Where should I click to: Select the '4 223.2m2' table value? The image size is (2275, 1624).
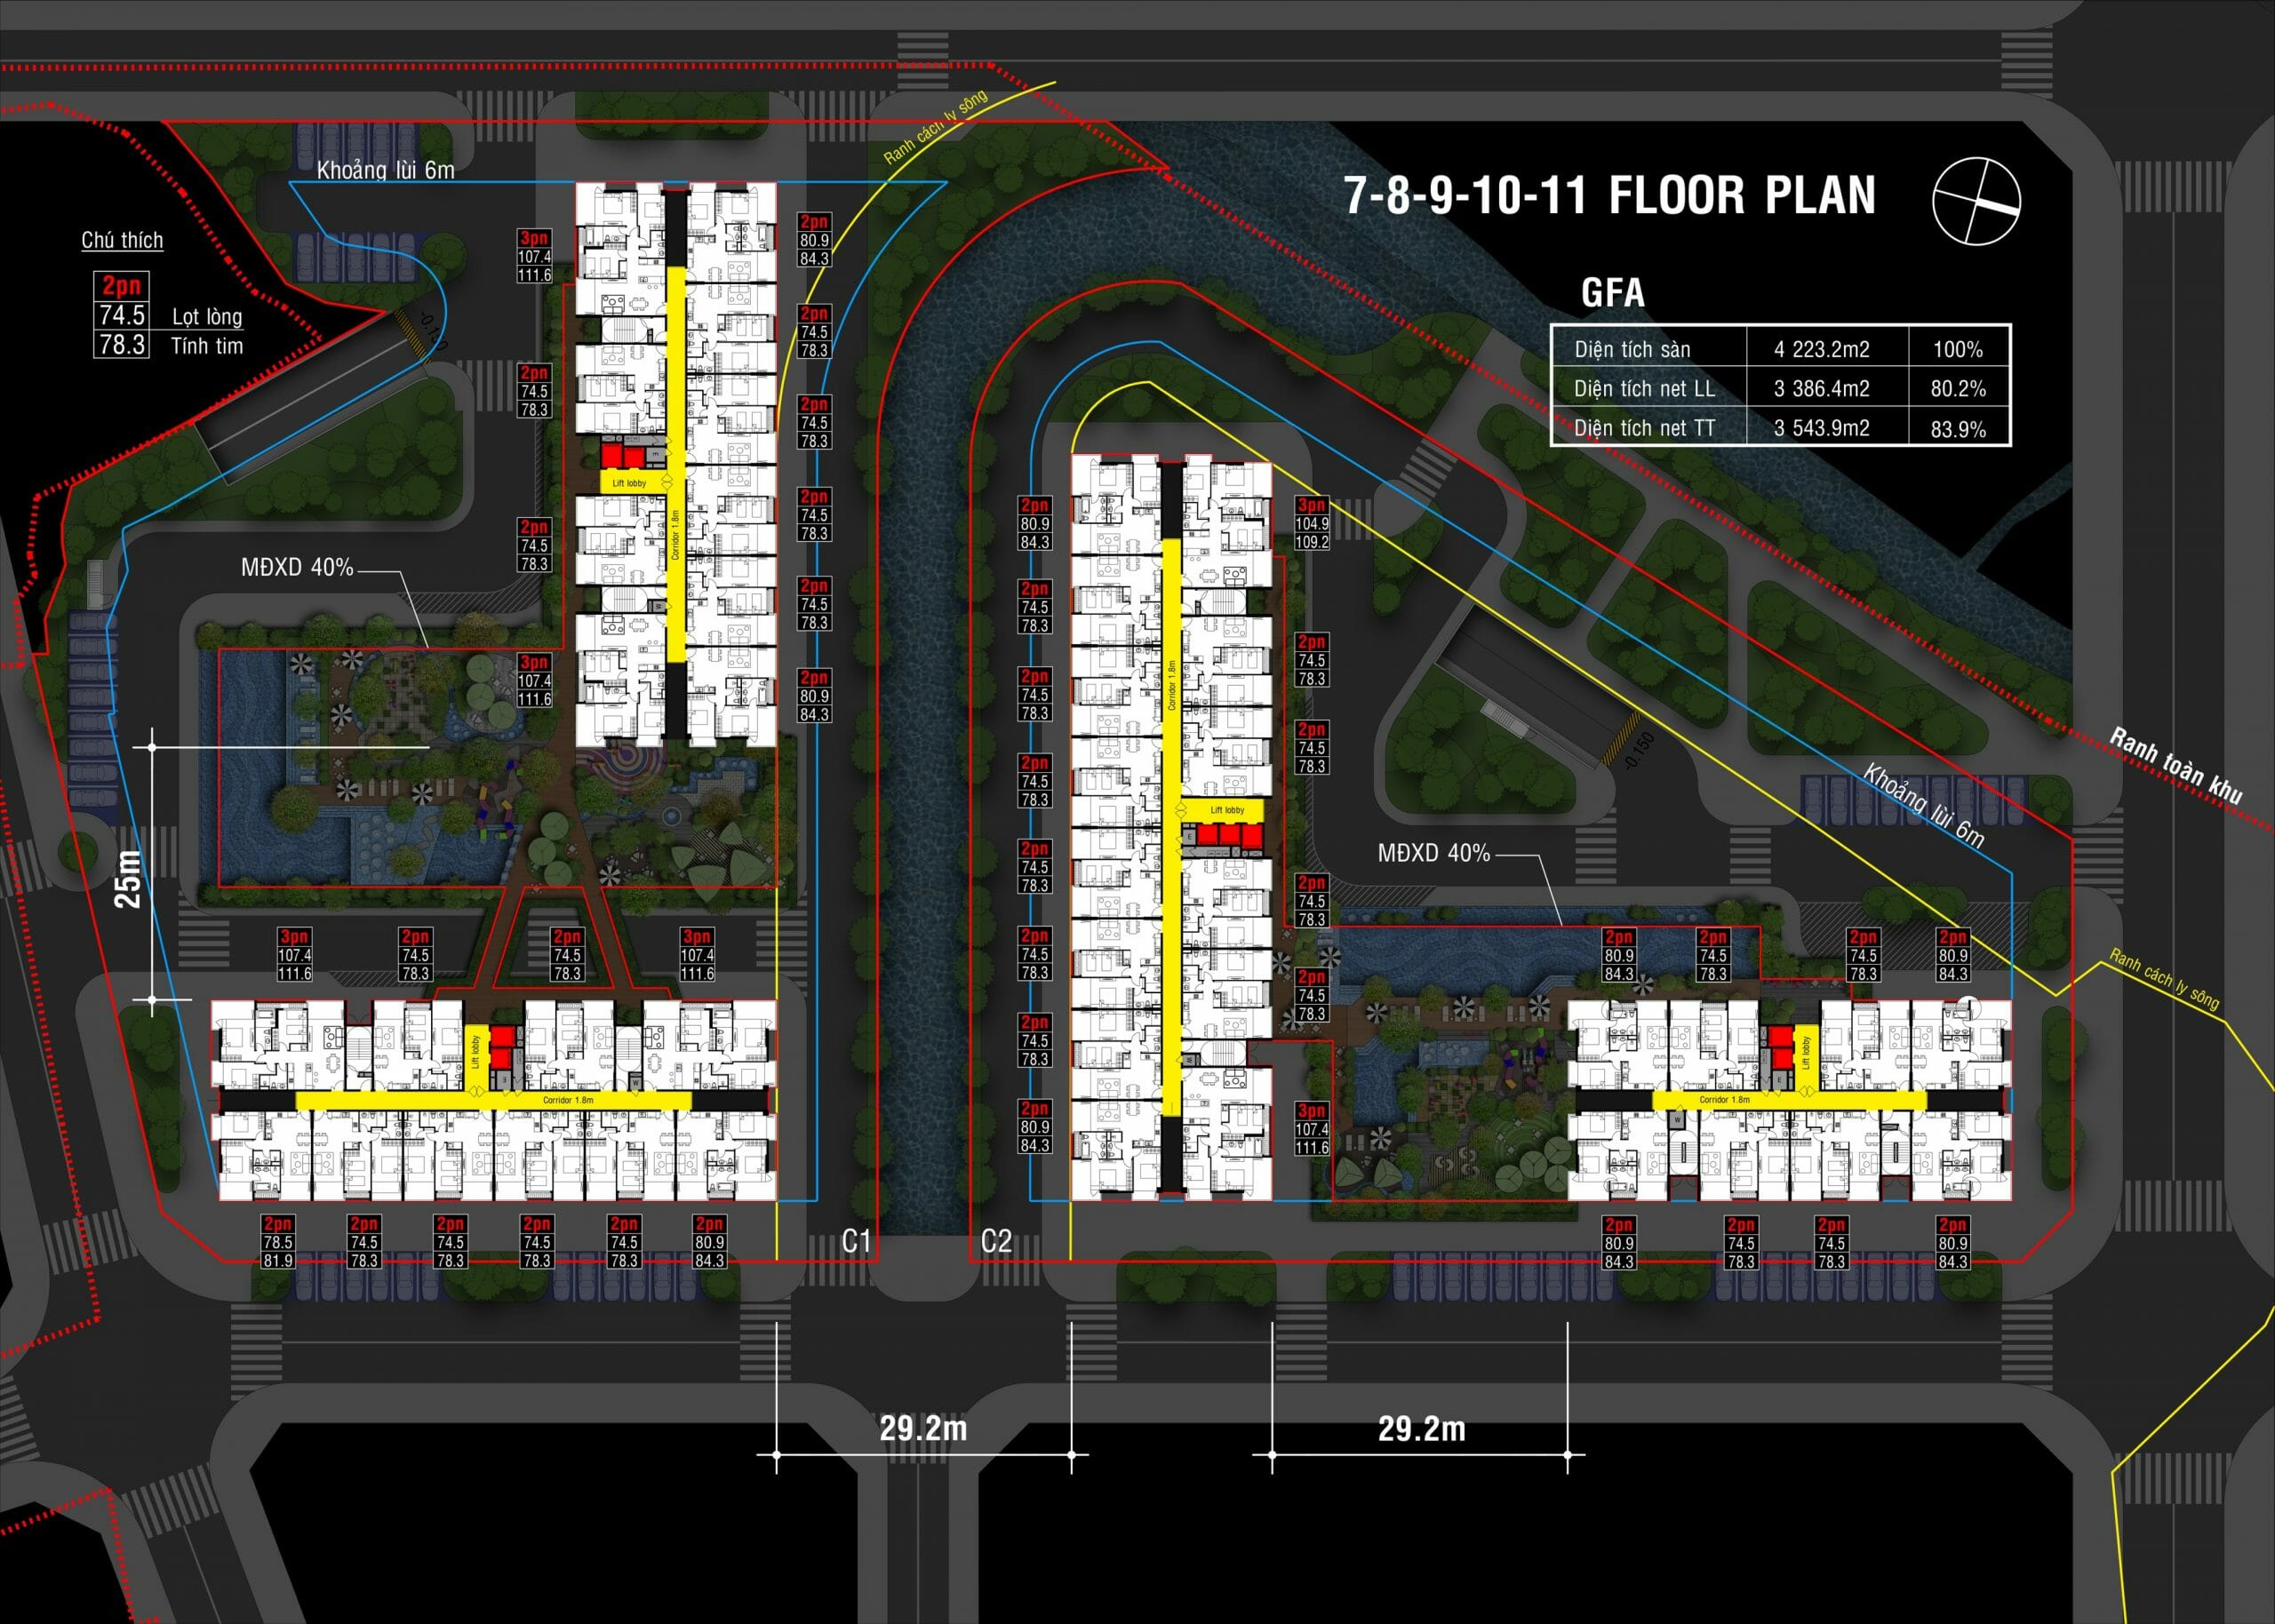[x=1822, y=350]
